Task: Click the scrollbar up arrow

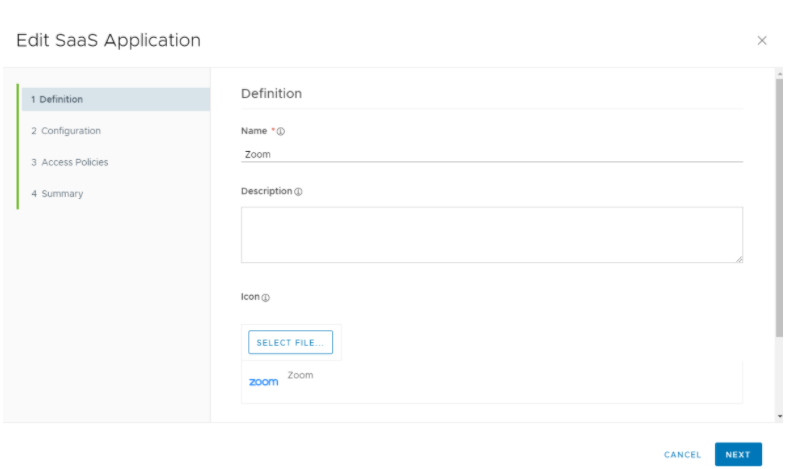Action: [779, 73]
